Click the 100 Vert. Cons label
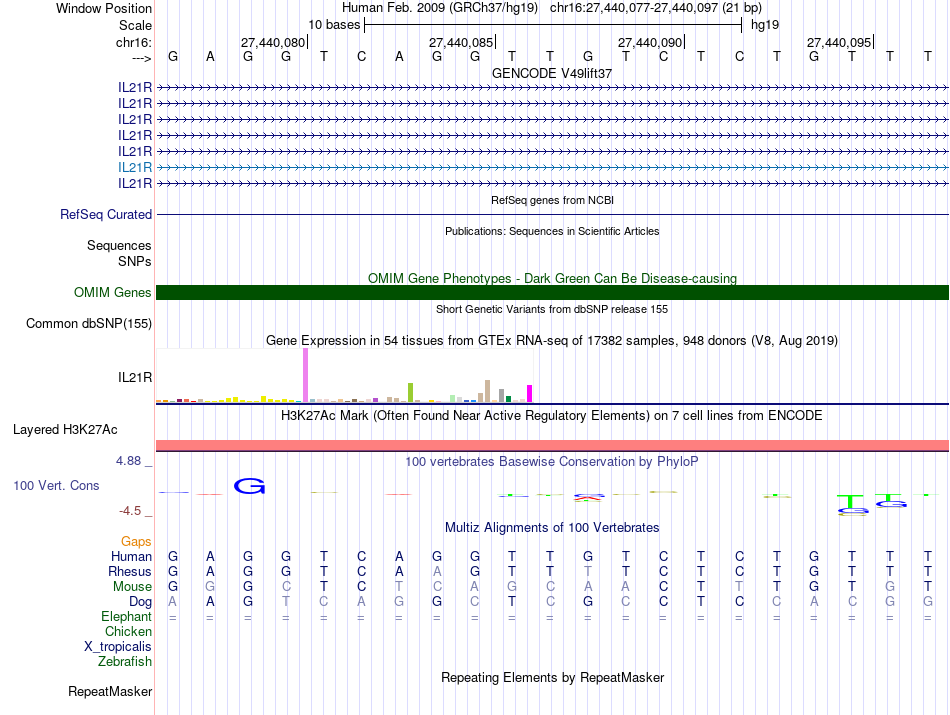 coord(56,485)
